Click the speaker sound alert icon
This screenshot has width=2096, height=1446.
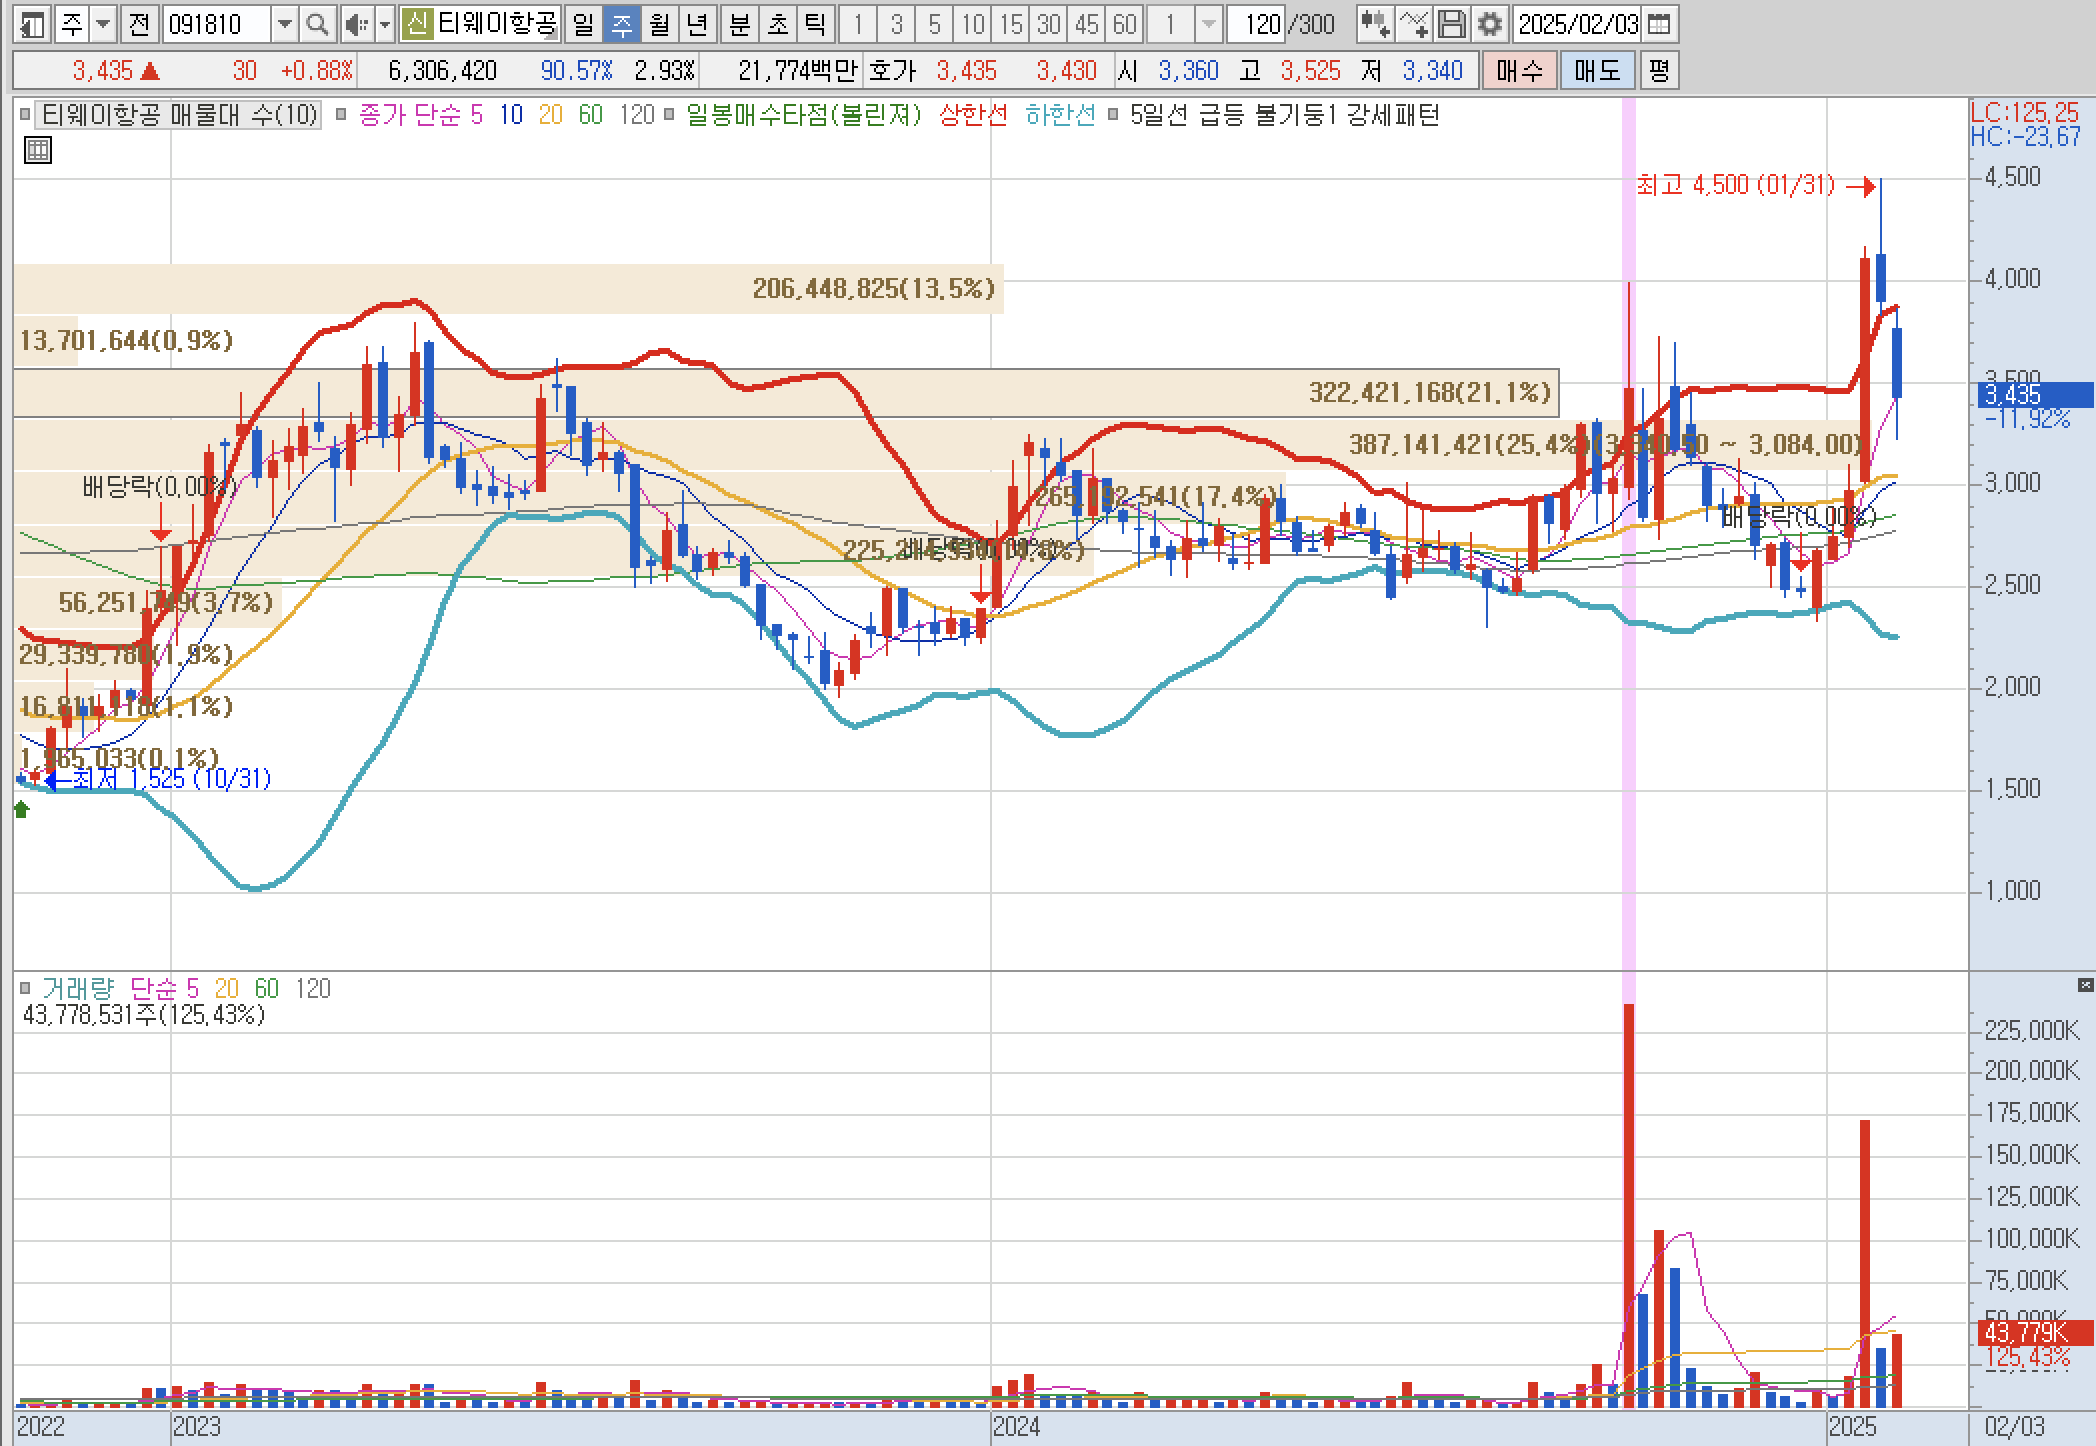pos(355,24)
